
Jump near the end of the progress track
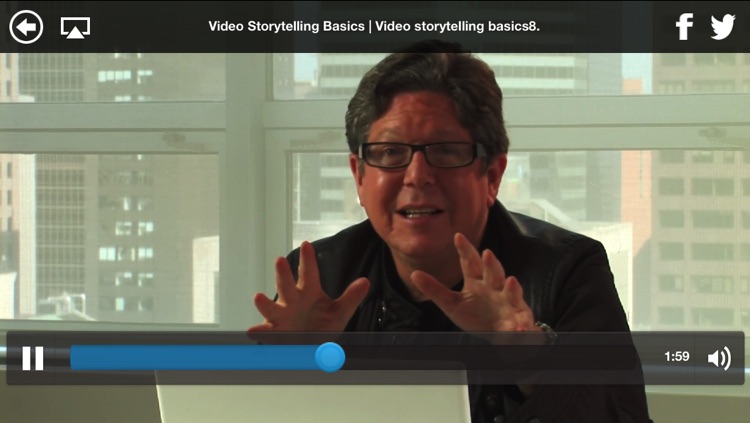point(630,357)
